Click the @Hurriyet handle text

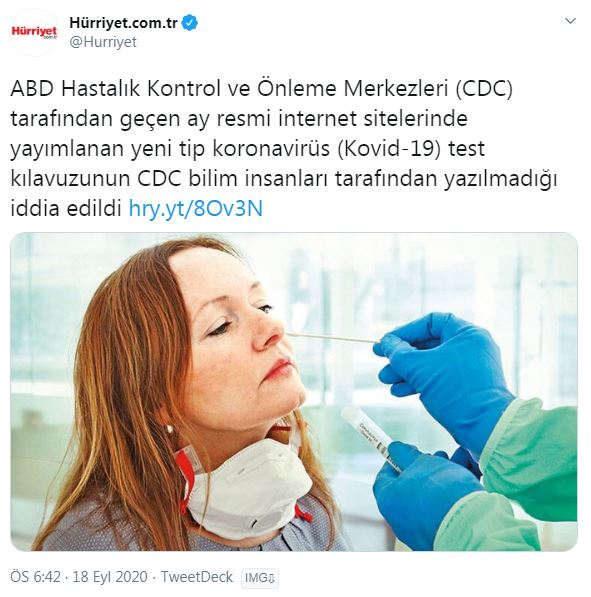point(103,42)
